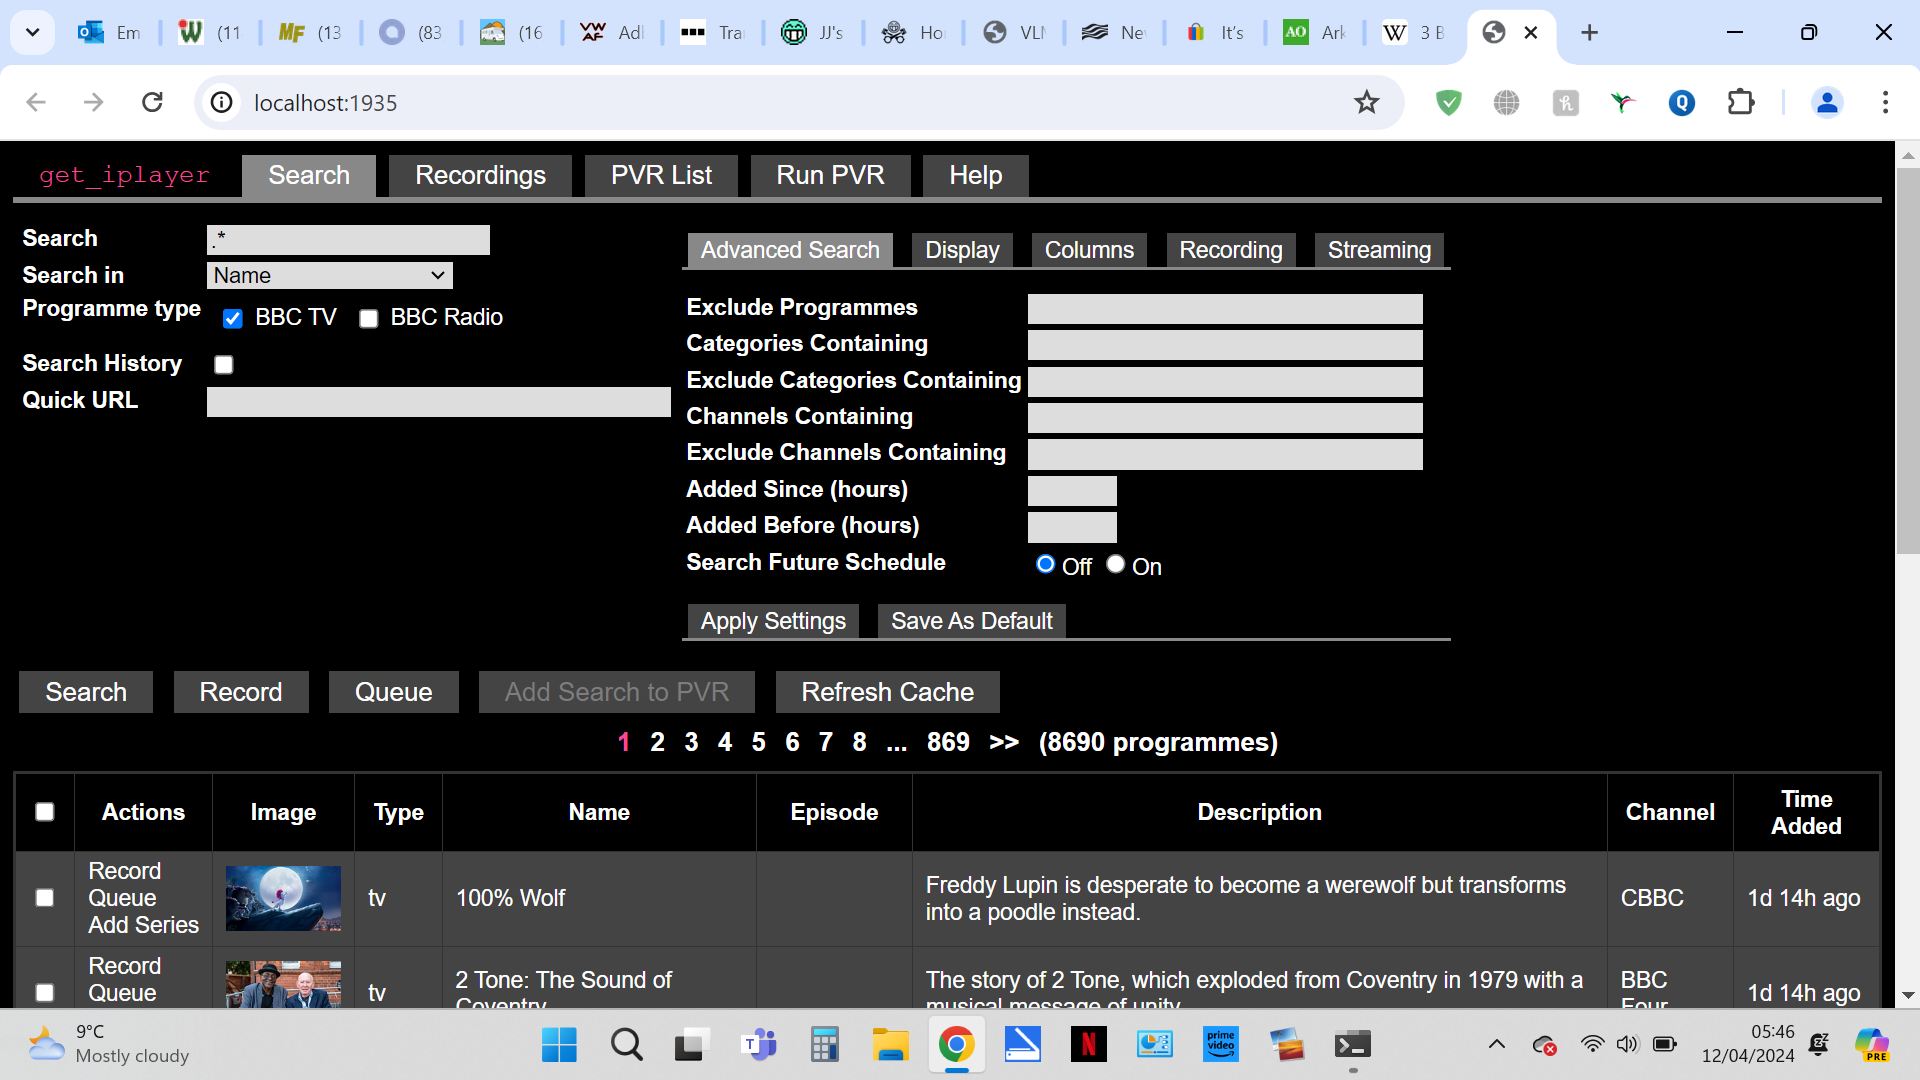Screen dimensions: 1920x1080
Task: Go to page 2 of results
Action: pyautogui.click(x=657, y=742)
